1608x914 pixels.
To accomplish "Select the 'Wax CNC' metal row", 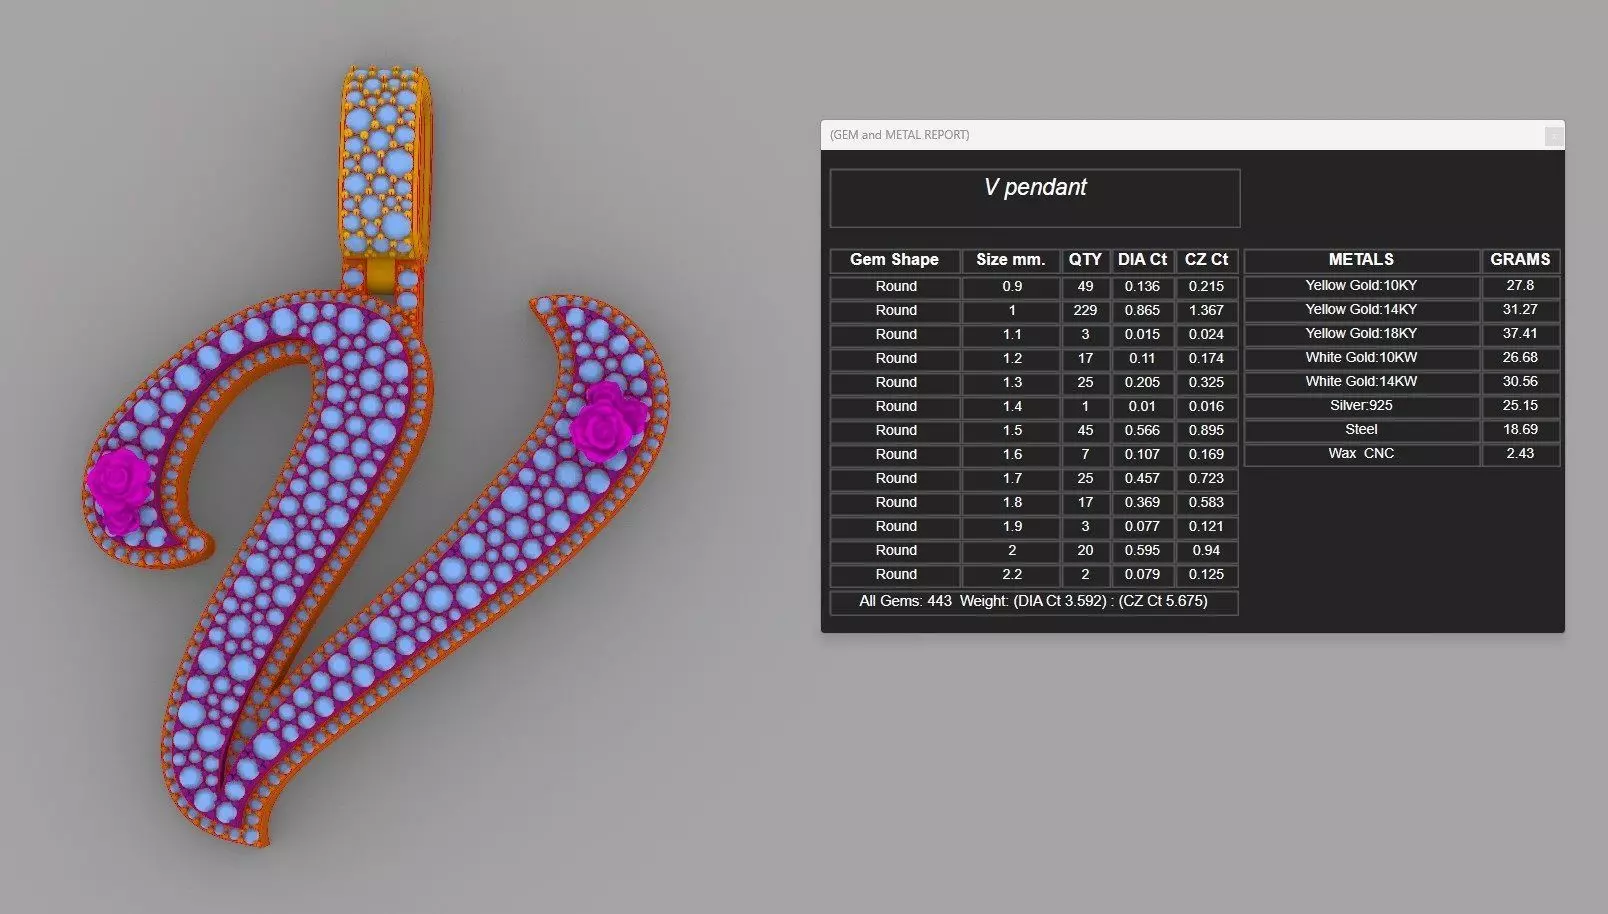I will 1362,454.
